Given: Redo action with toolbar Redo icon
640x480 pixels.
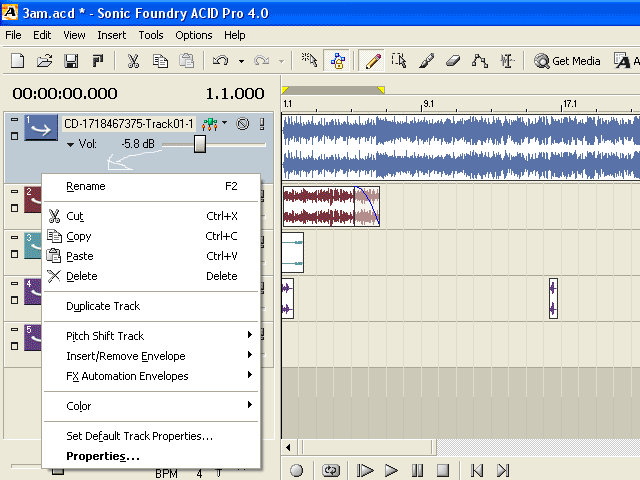Looking at the screenshot, I should pyautogui.click(x=262, y=61).
